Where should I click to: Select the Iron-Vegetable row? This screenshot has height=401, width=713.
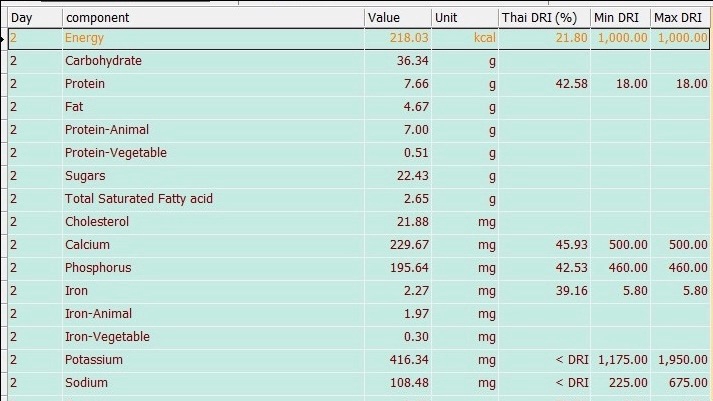tap(359, 337)
